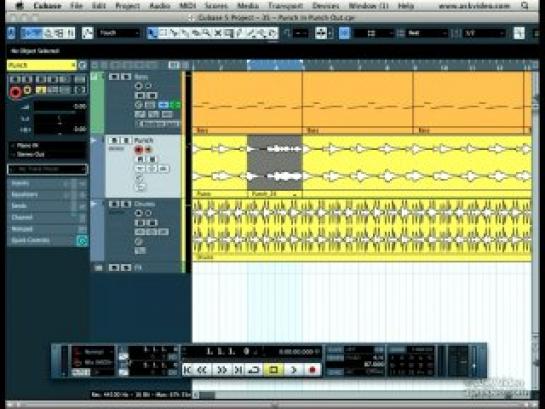Solo the Drums track
Image resolution: width=545 pixels, height=409 pixels.
coord(126,204)
